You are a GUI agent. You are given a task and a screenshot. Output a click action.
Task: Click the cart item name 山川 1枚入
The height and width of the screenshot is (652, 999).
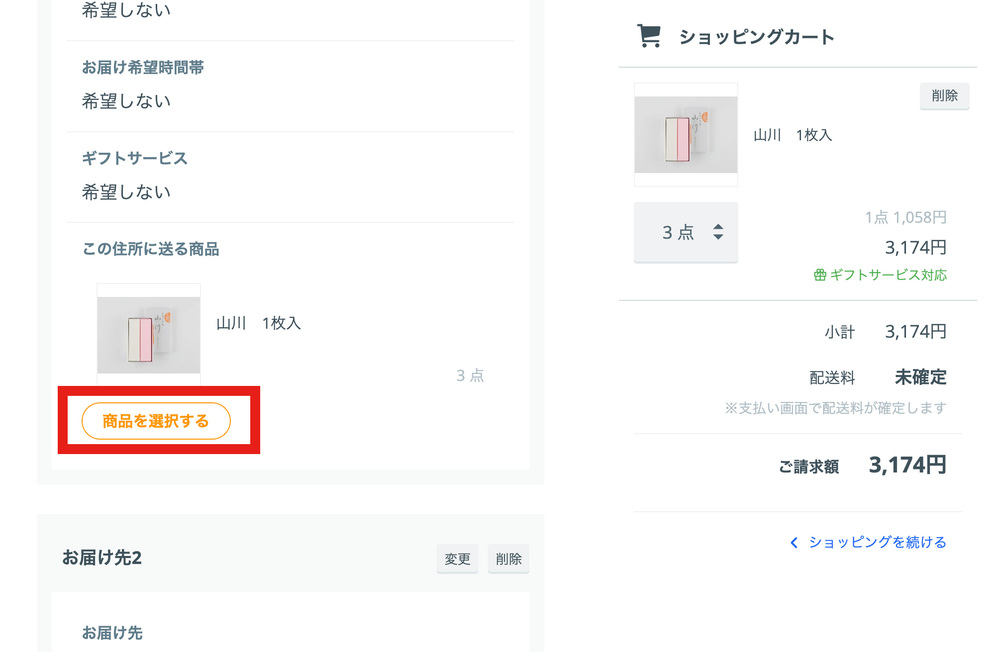pos(793,135)
